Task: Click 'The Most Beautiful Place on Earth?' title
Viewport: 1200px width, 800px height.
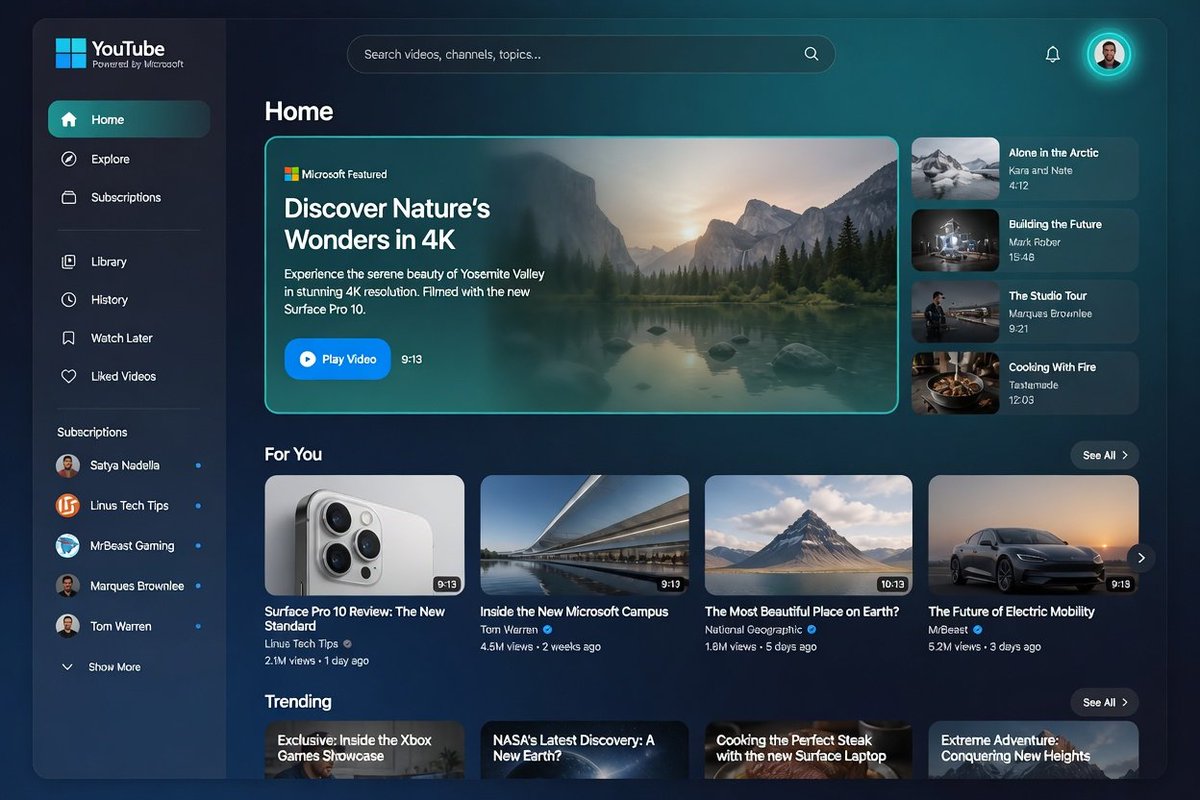Action: (802, 611)
